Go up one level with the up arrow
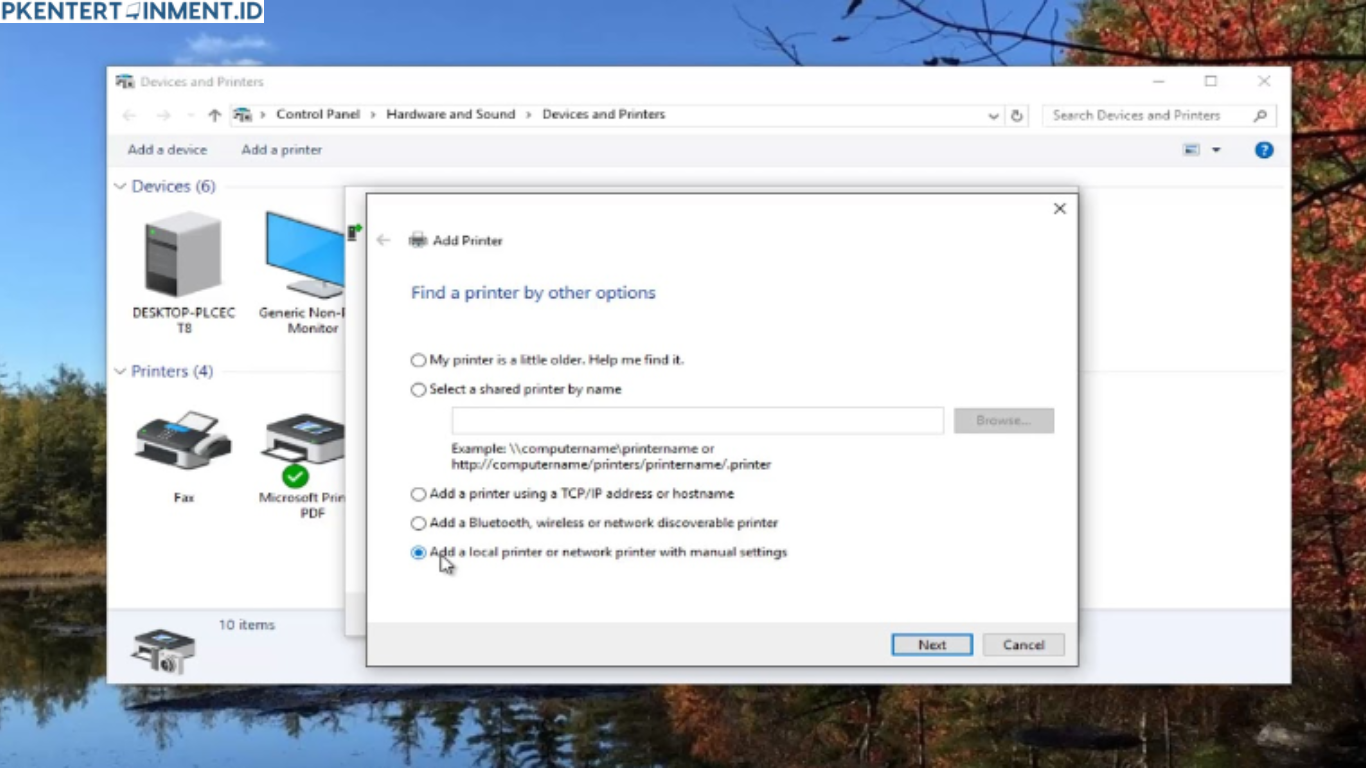Viewport: 1366px width, 768px height. pyautogui.click(x=214, y=115)
